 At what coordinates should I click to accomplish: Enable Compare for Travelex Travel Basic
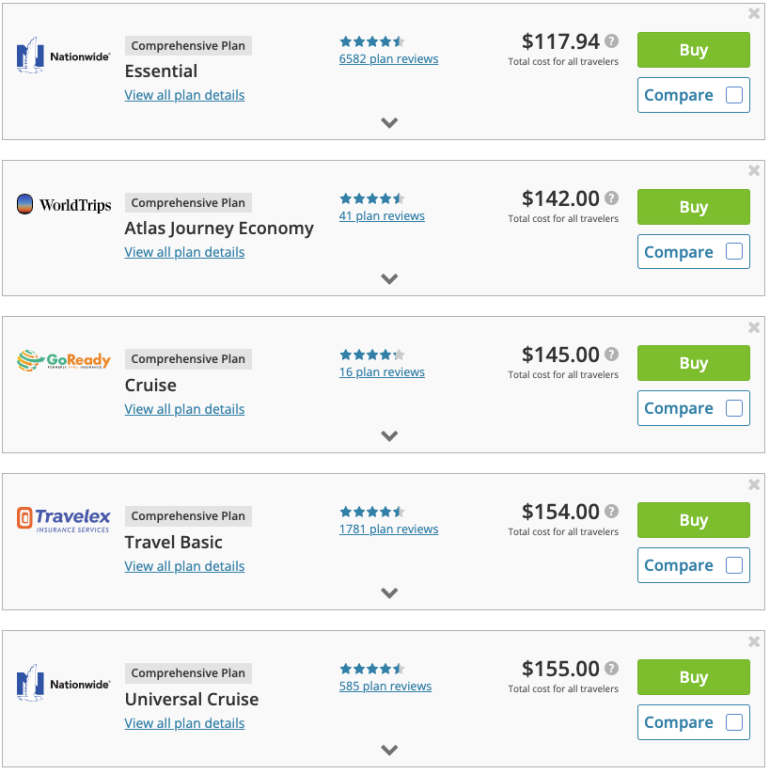(x=734, y=566)
